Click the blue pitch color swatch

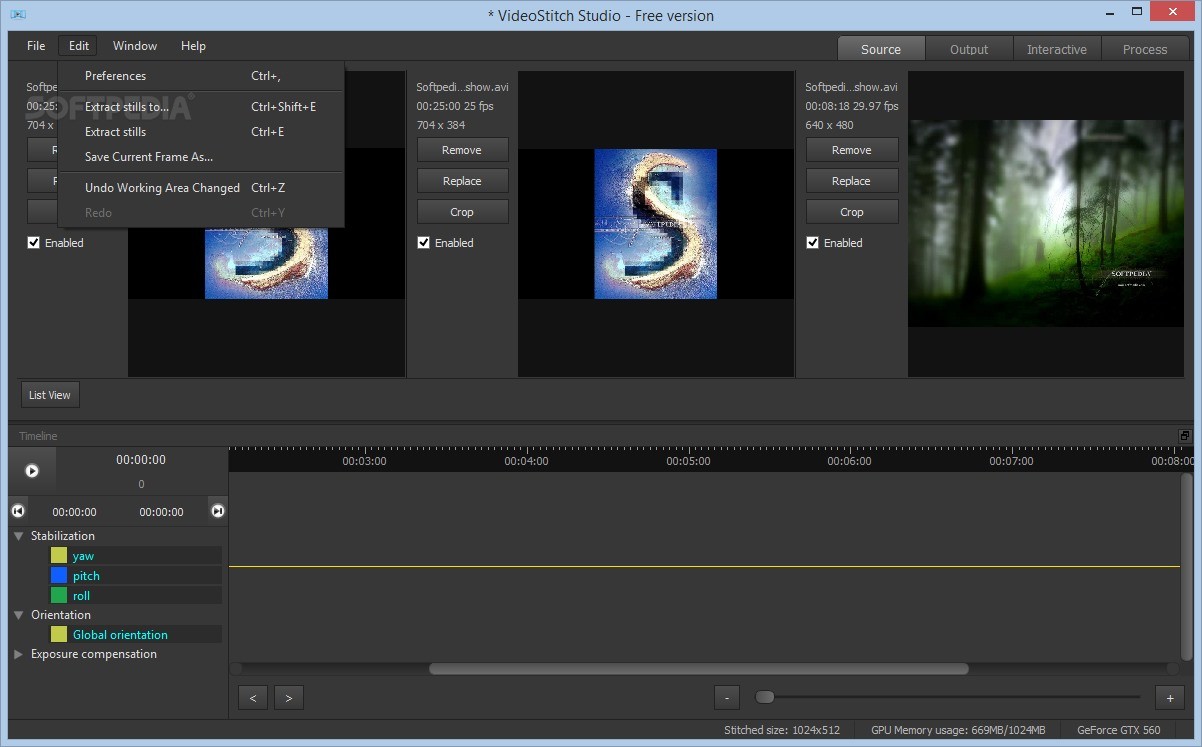click(x=59, y=576)
